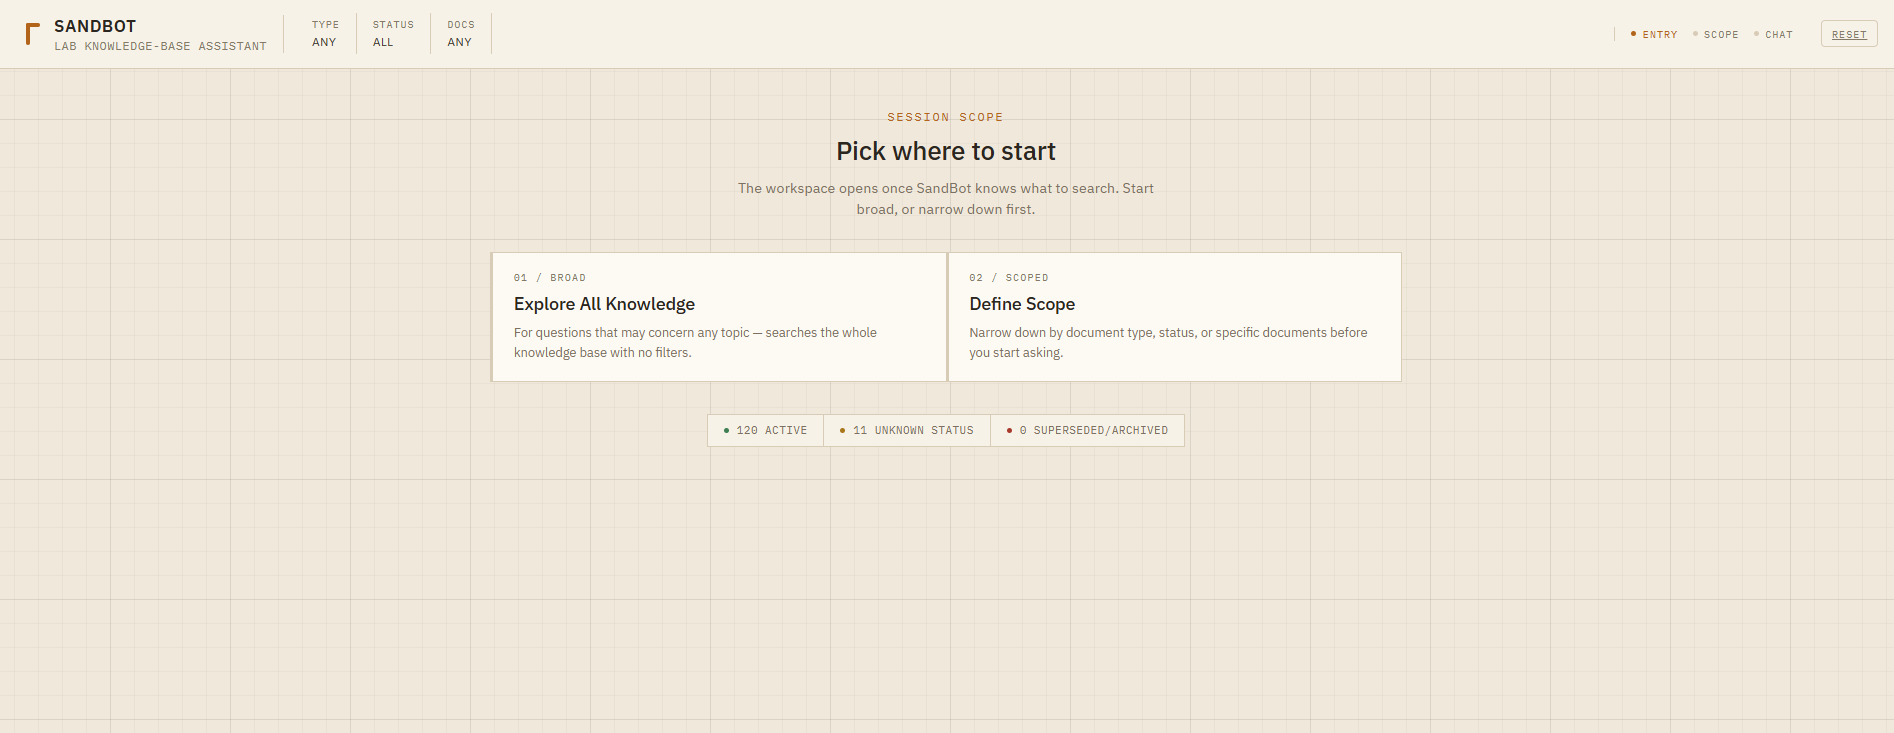Go to the SCOPE step indicator
This screenshot has height=733, width=1894.
pyautogui.click(x=1715, y=34)
